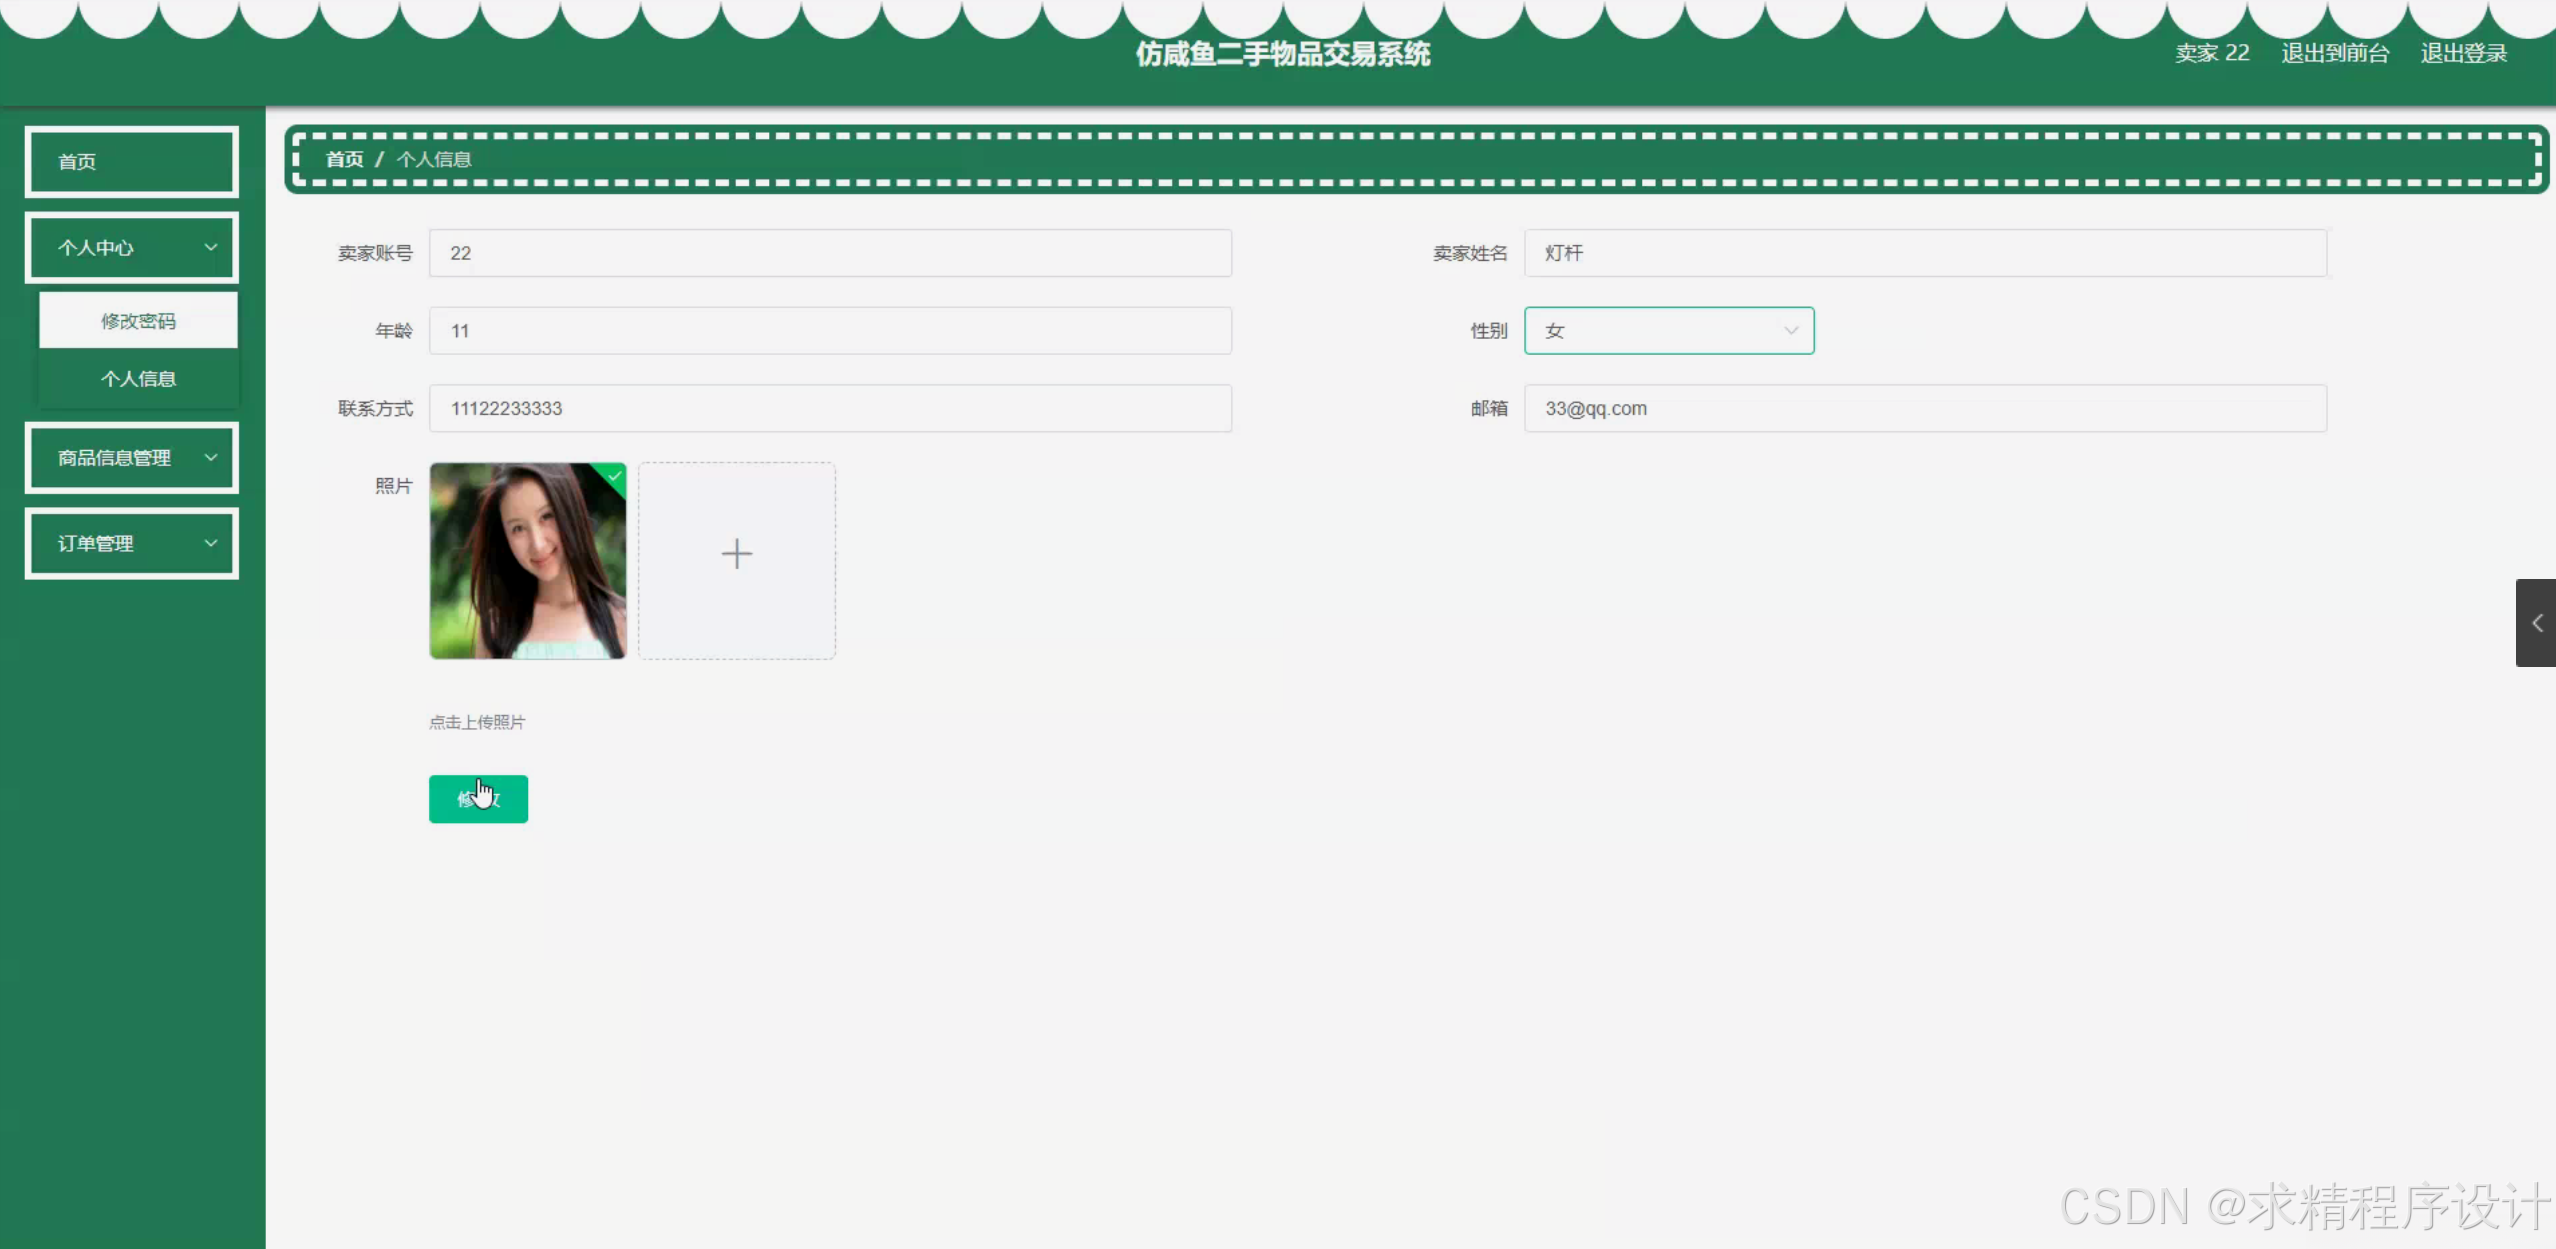Screen dimensions: 2556x1249
Task: Click the 首页 breadcrumb link
Action: click(x=344, y=159)
